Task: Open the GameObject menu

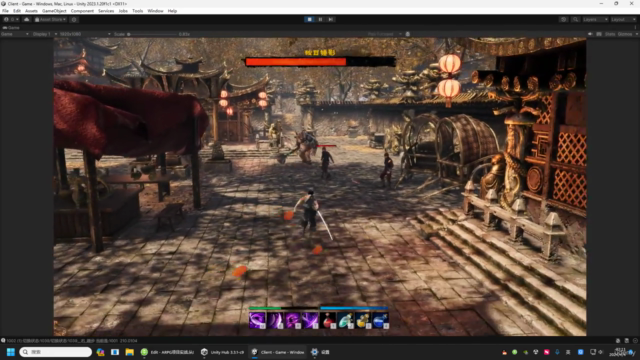Action: pyautogui.click(x=54, y=11)
